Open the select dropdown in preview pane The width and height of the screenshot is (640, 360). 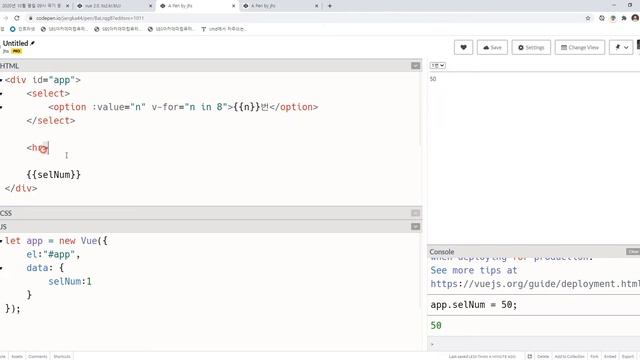(438, 65)
